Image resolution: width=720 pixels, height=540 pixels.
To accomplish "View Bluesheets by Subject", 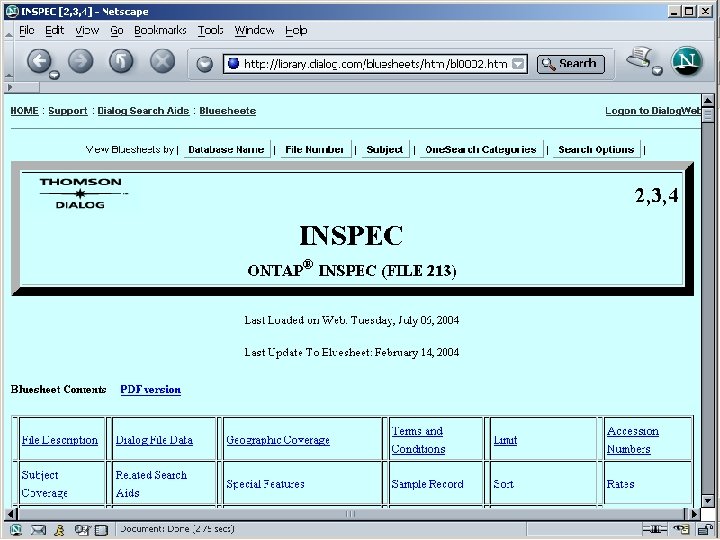I will pos(385,149).
